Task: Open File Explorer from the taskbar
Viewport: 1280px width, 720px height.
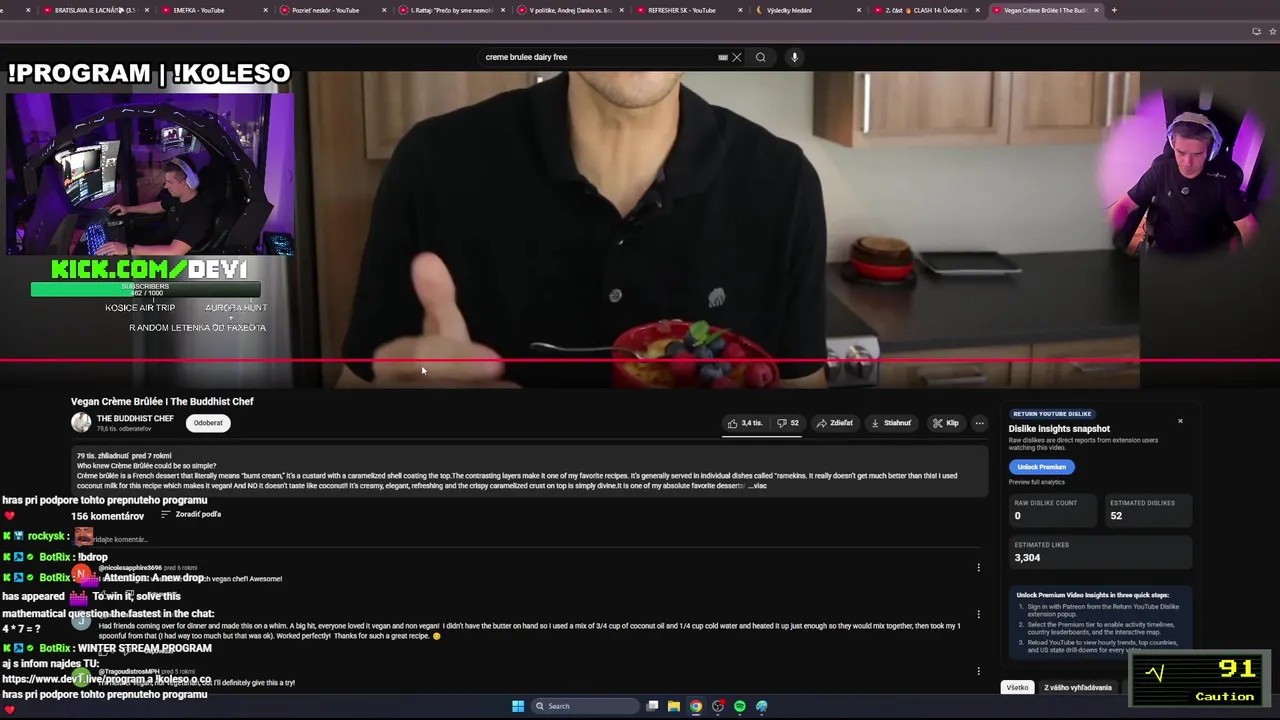Action: 674,706
